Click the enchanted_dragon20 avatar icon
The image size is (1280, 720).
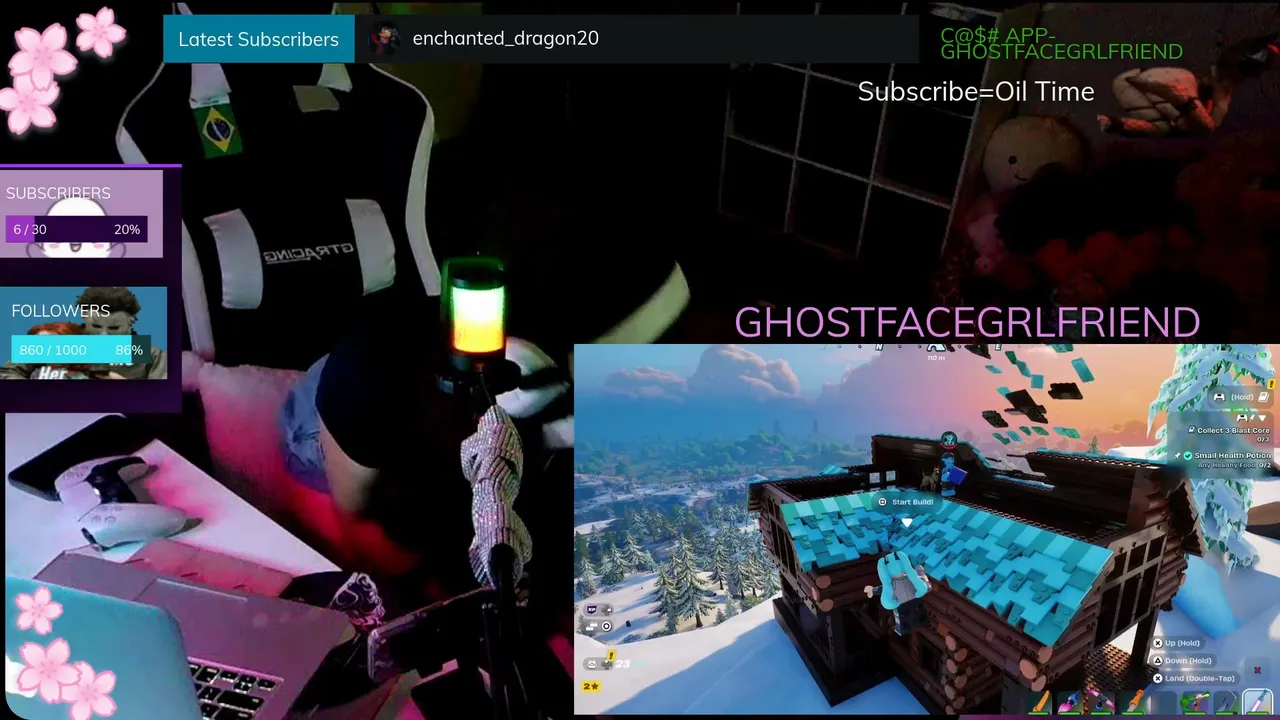[384, 39]
